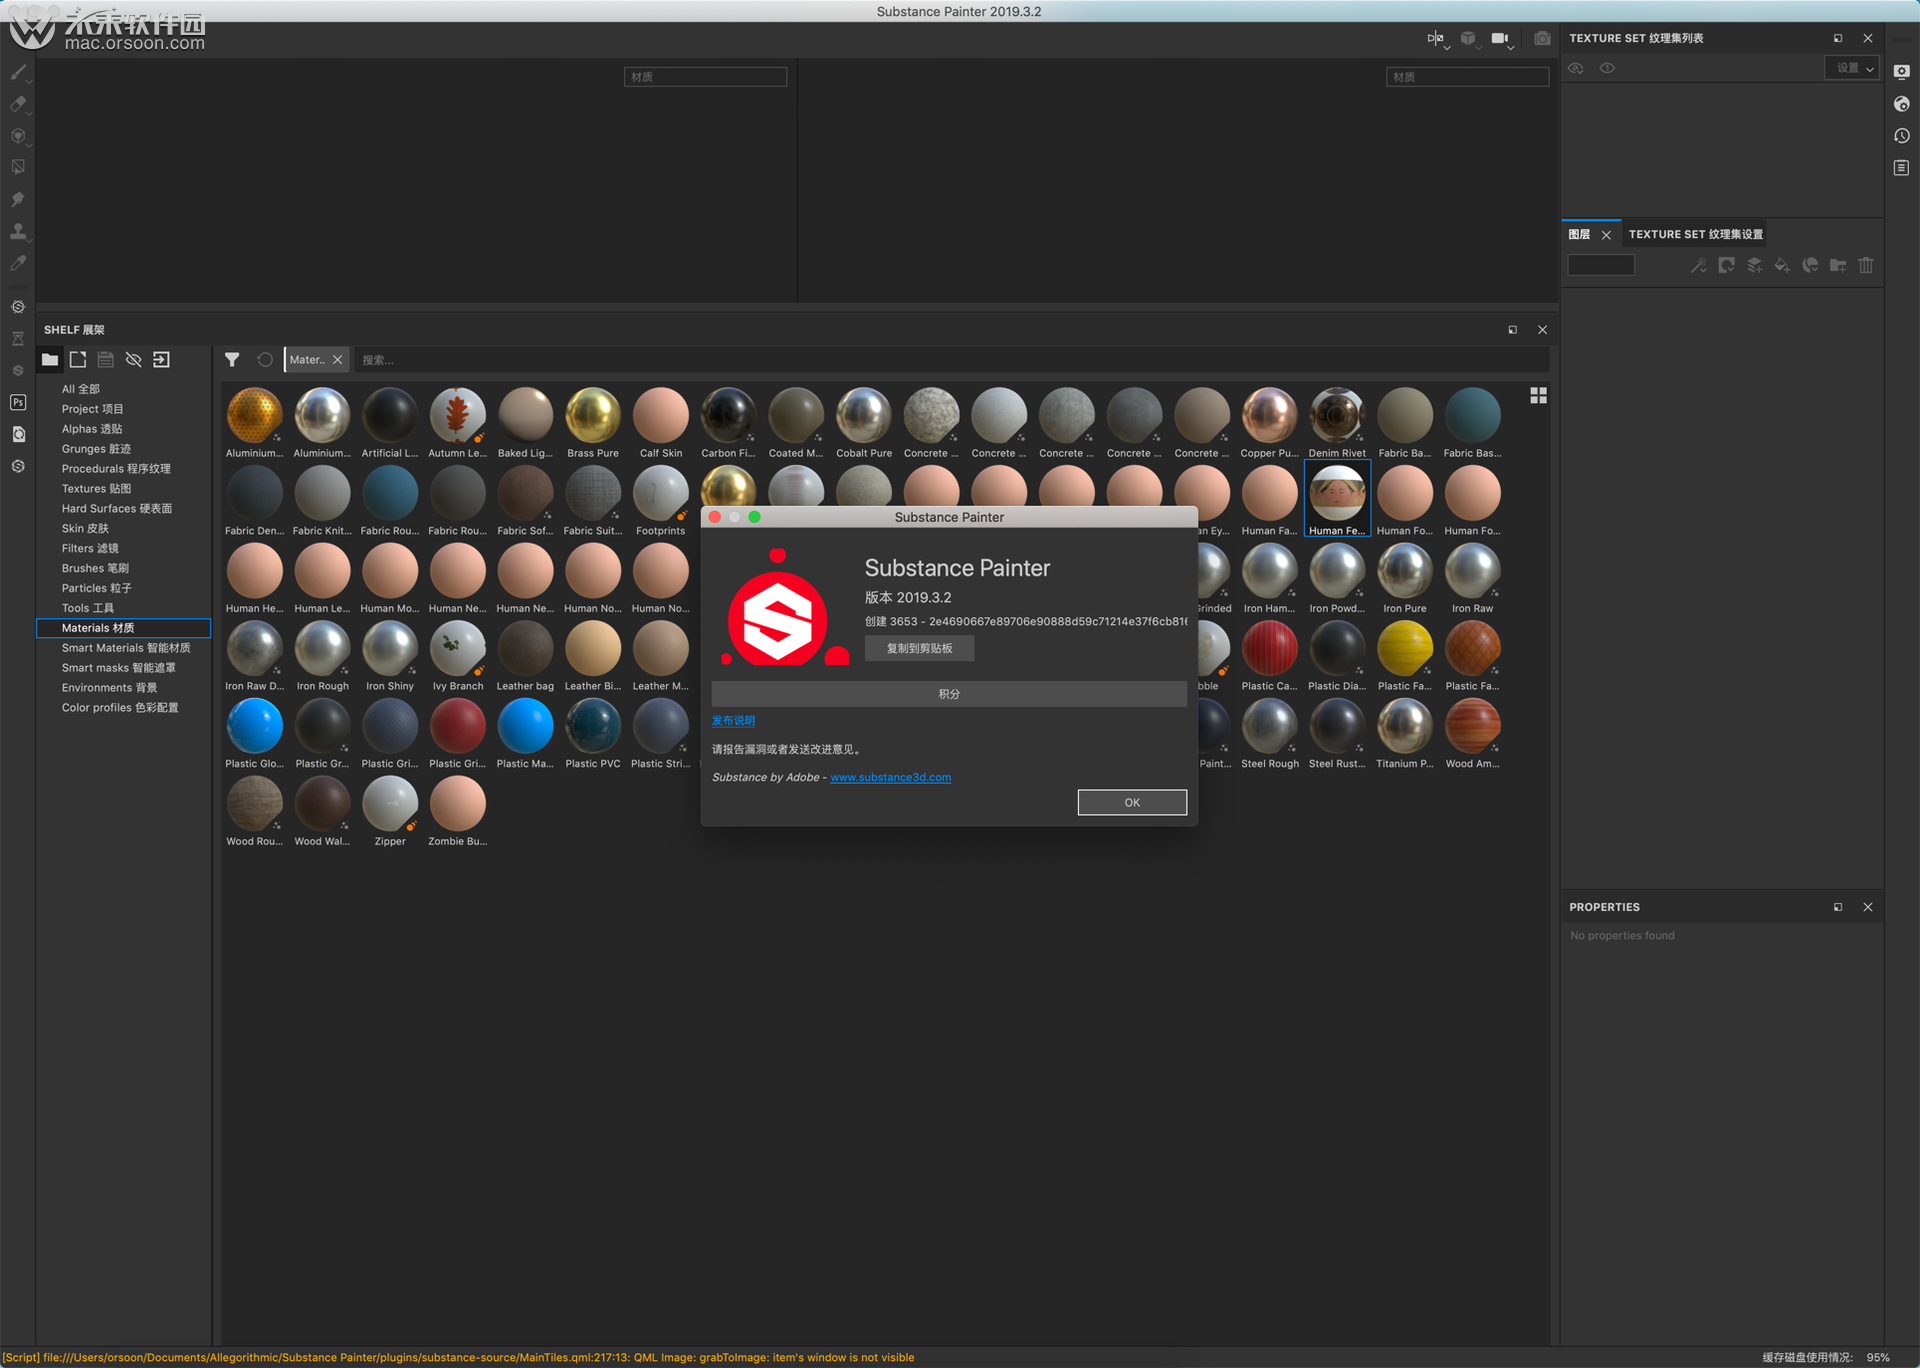Select the Projection tool
1920x1368 pixels.
(18, 136)
